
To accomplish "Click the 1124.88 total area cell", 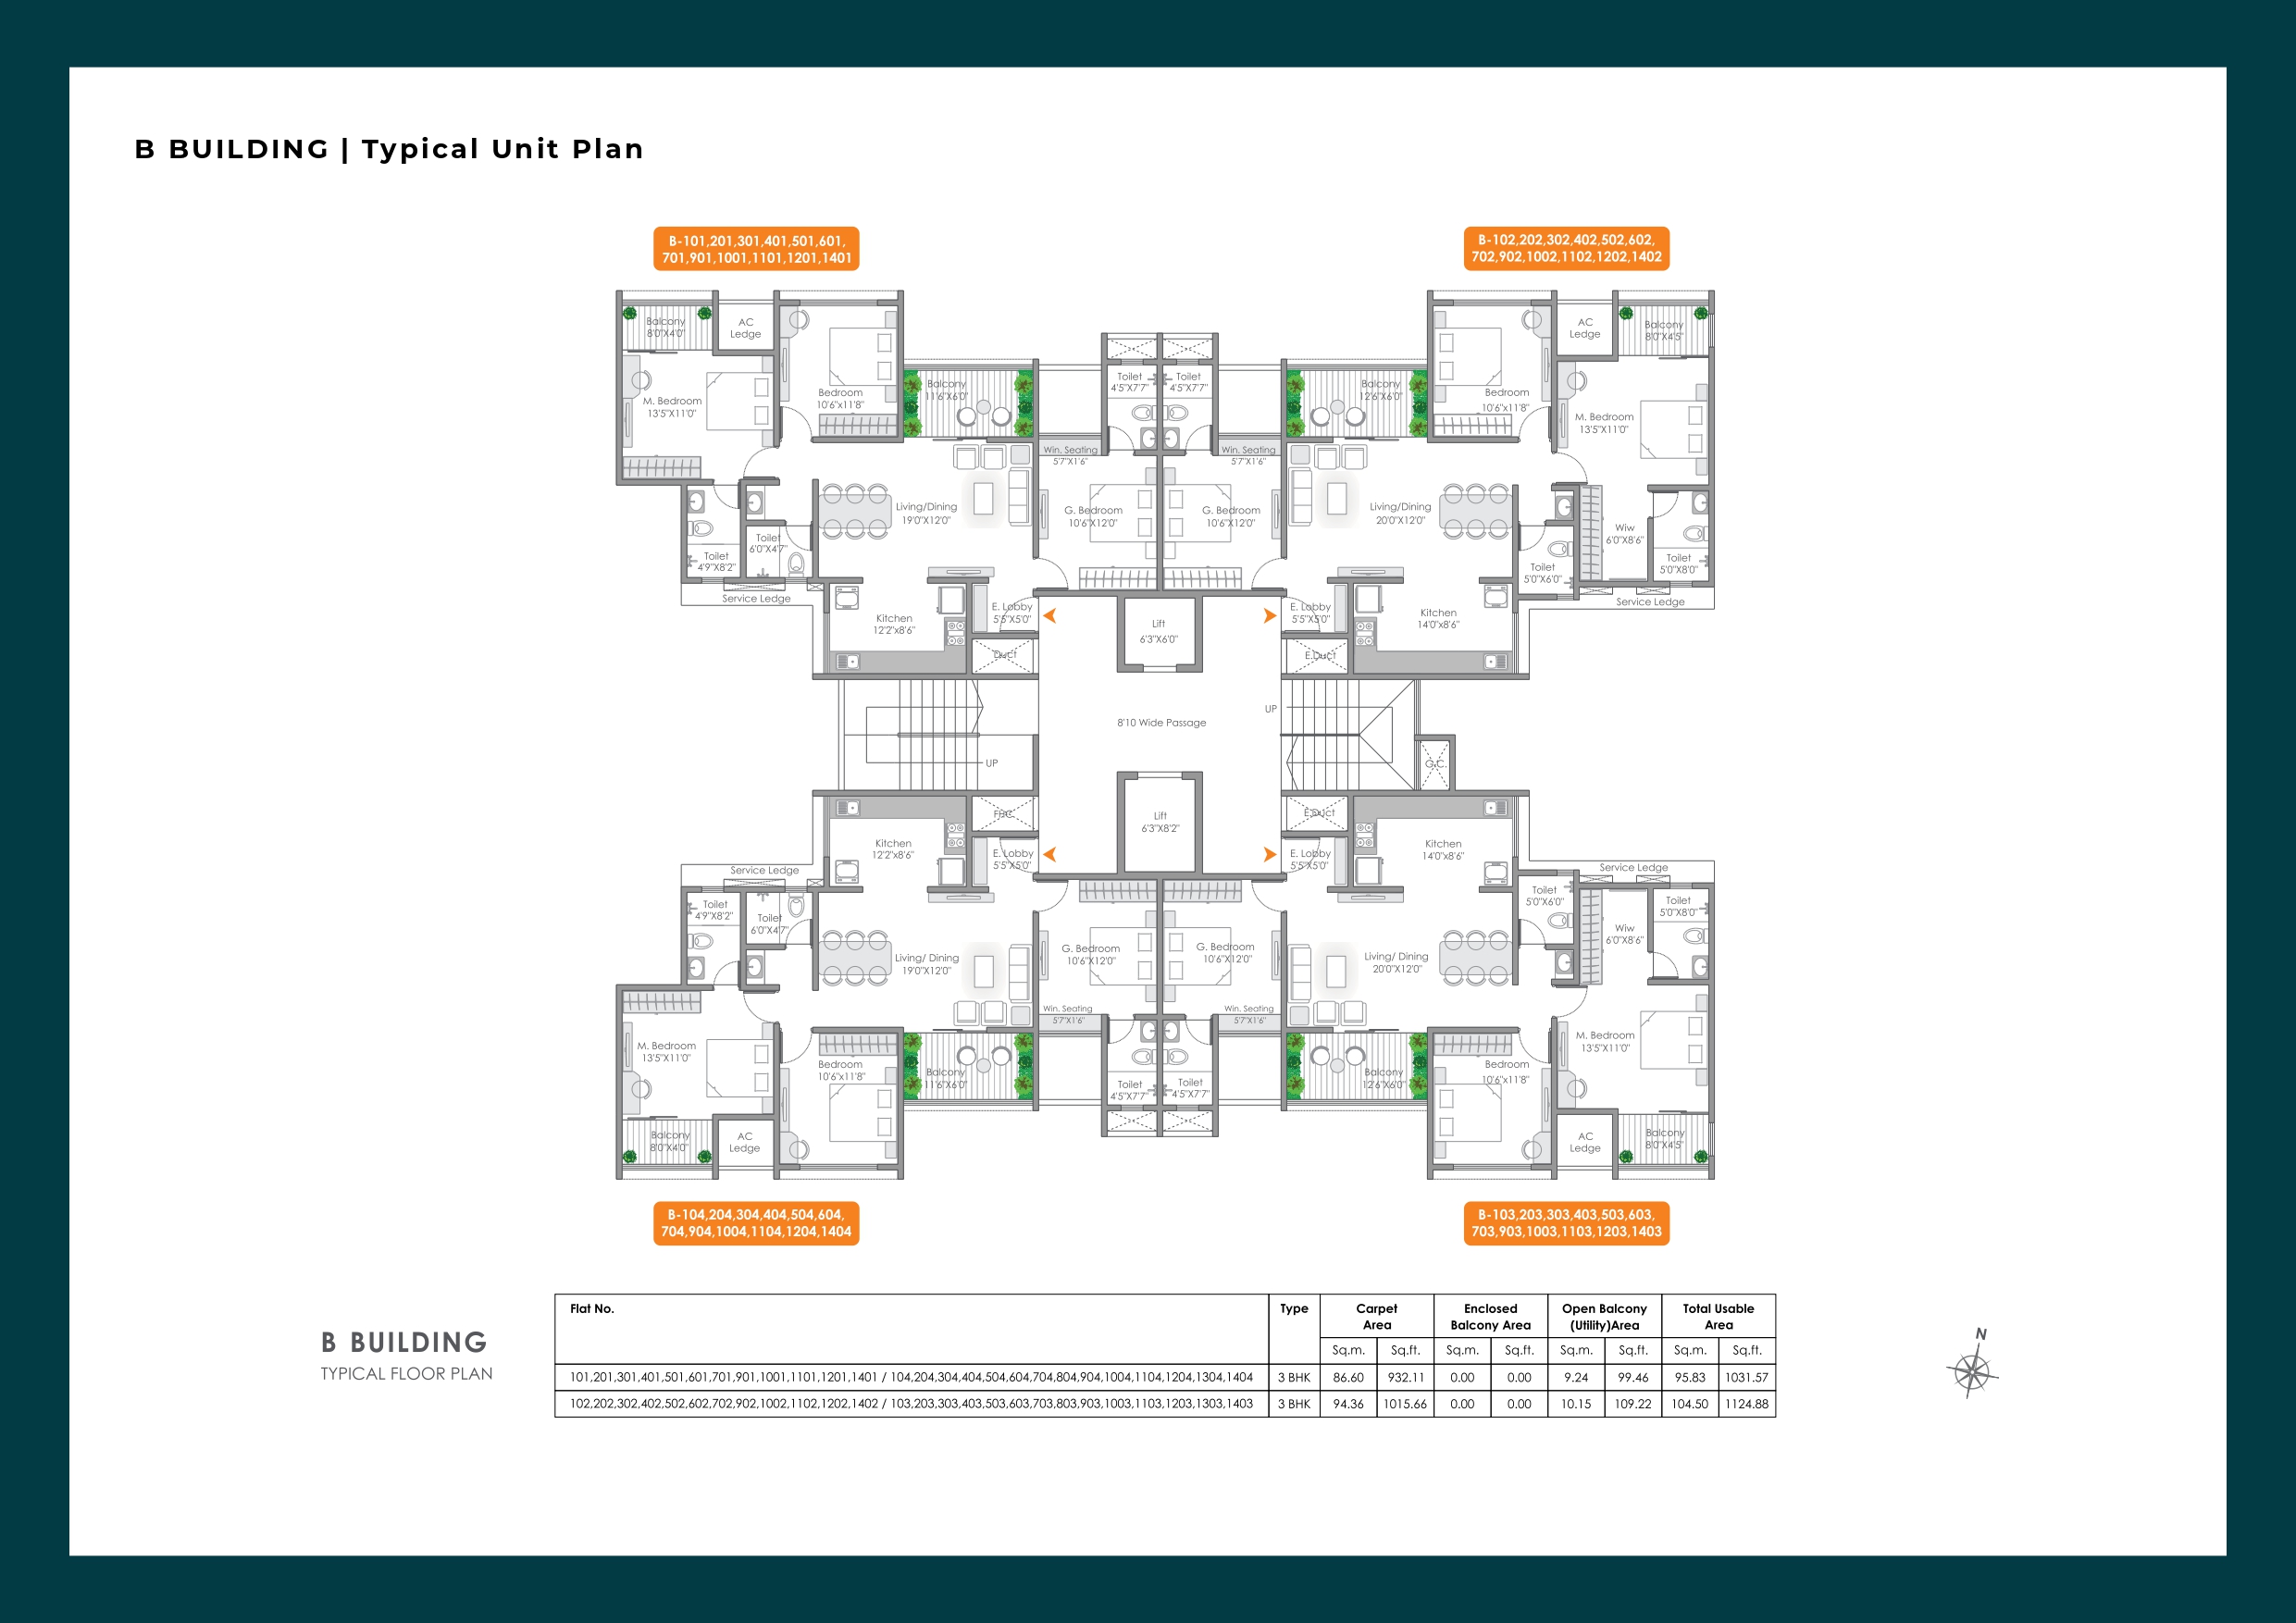I will click(1746, 1404).
